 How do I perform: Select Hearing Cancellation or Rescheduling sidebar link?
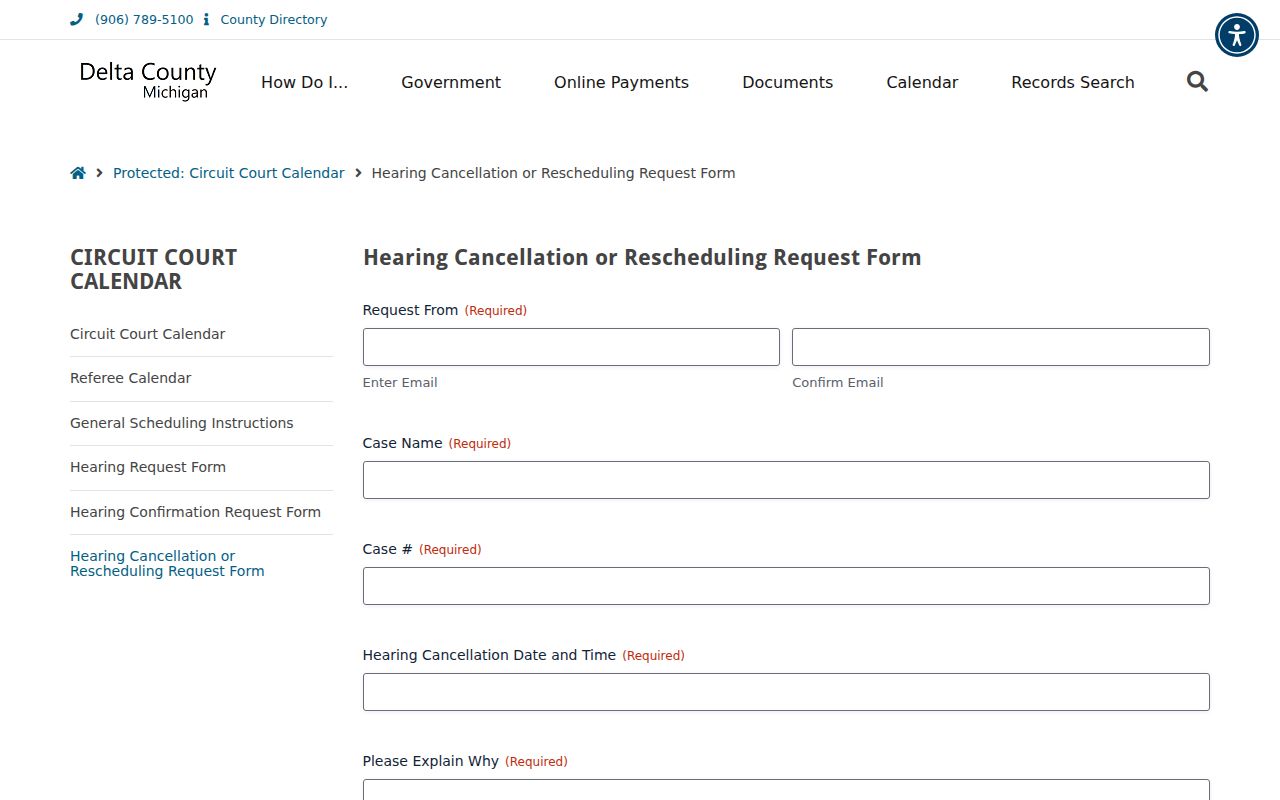coord(167,563)
